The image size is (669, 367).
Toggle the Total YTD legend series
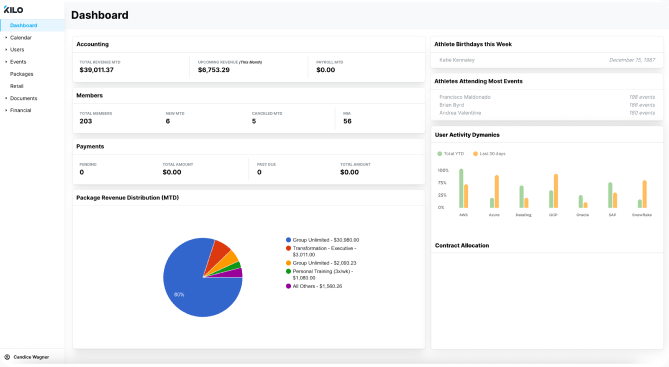tap(451, 154)
